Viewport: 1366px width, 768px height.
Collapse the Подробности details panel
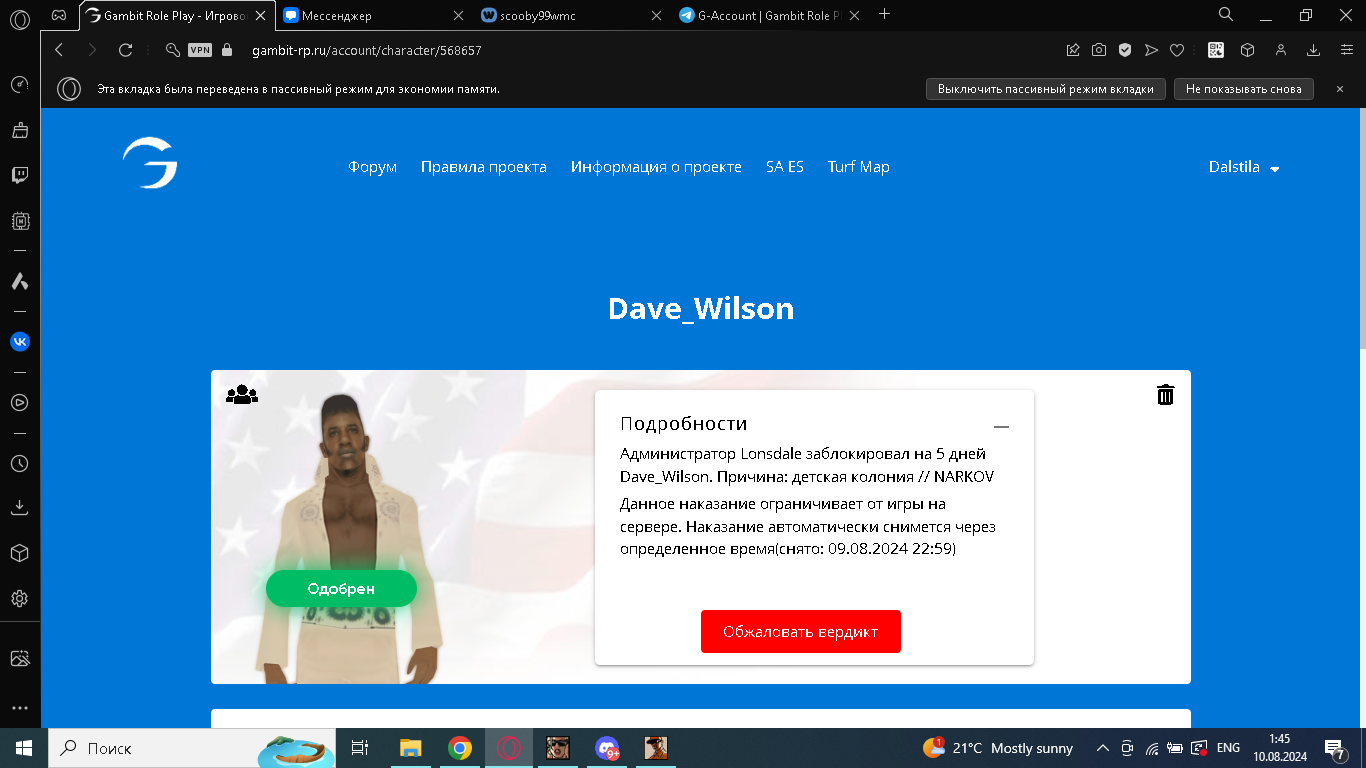pyautogui.click(x=1001, y=426)
